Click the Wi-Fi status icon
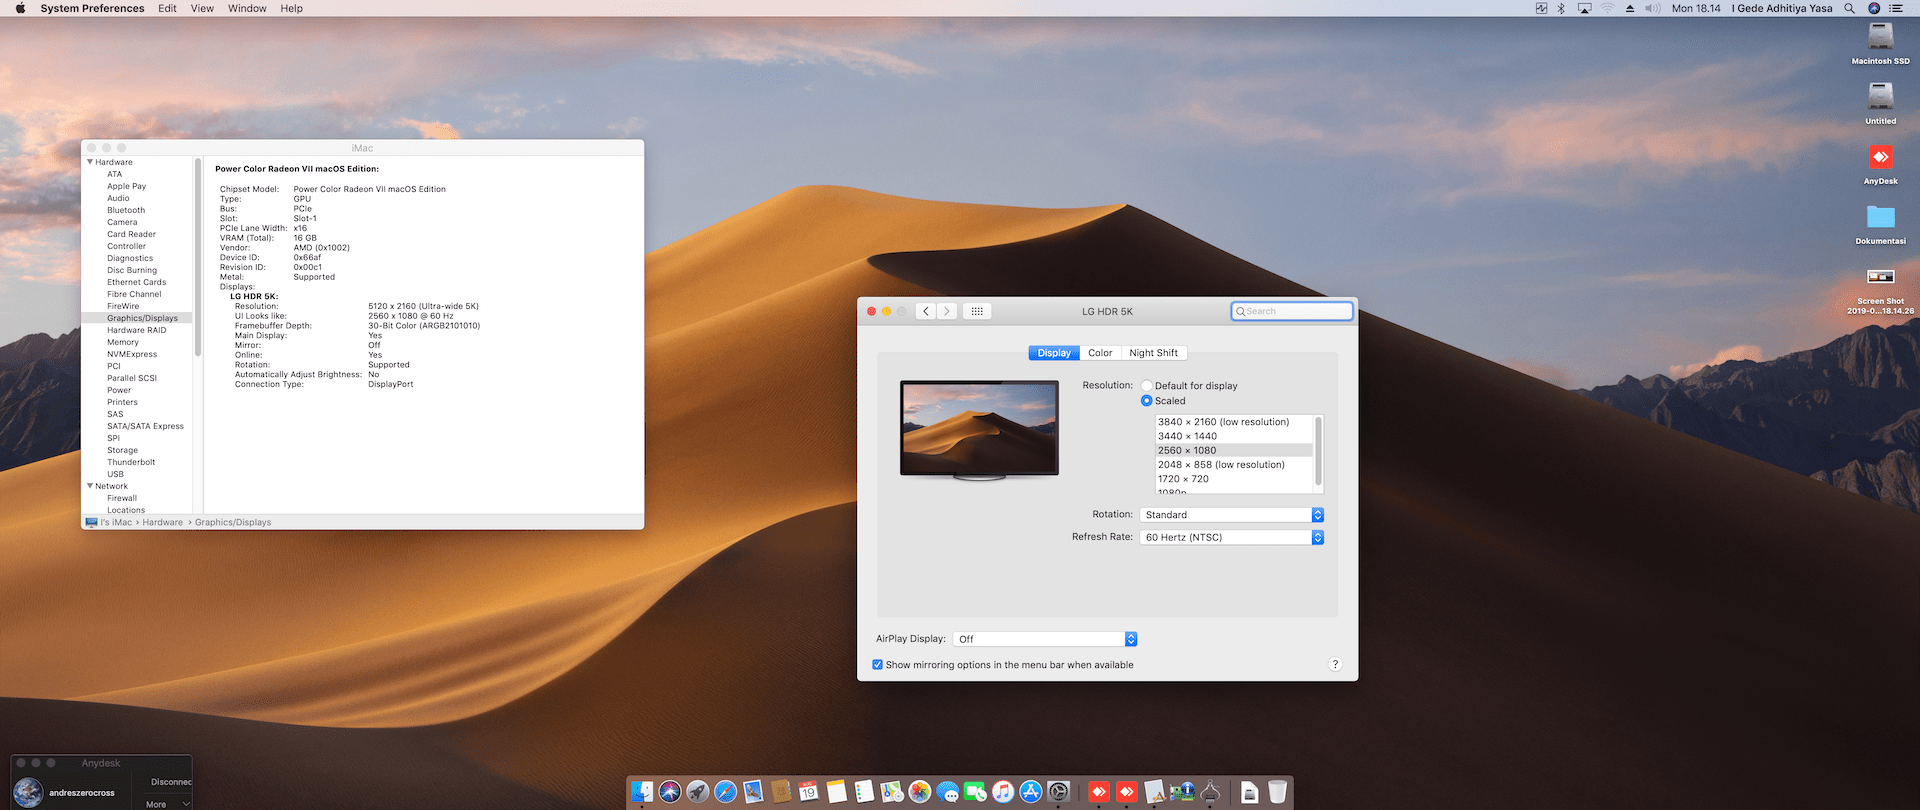 (x=1608, y=8)
